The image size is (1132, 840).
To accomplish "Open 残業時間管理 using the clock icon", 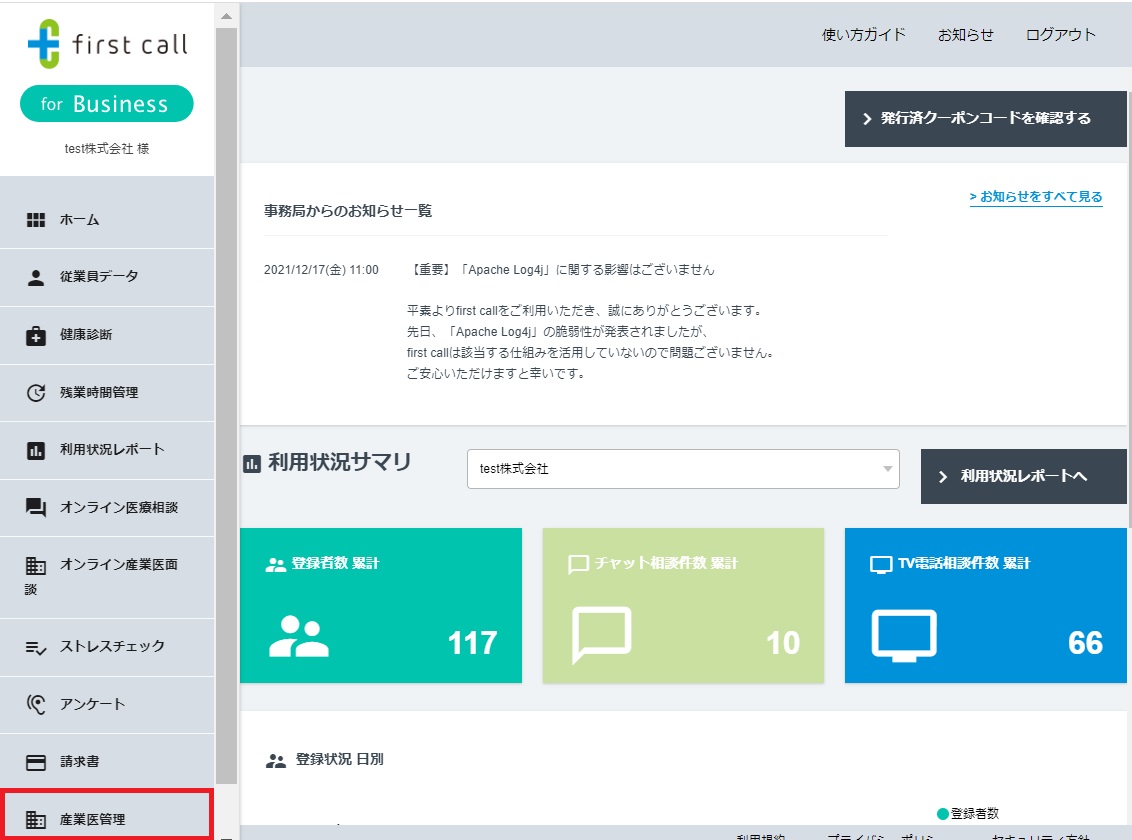I will tap(35, 392).
